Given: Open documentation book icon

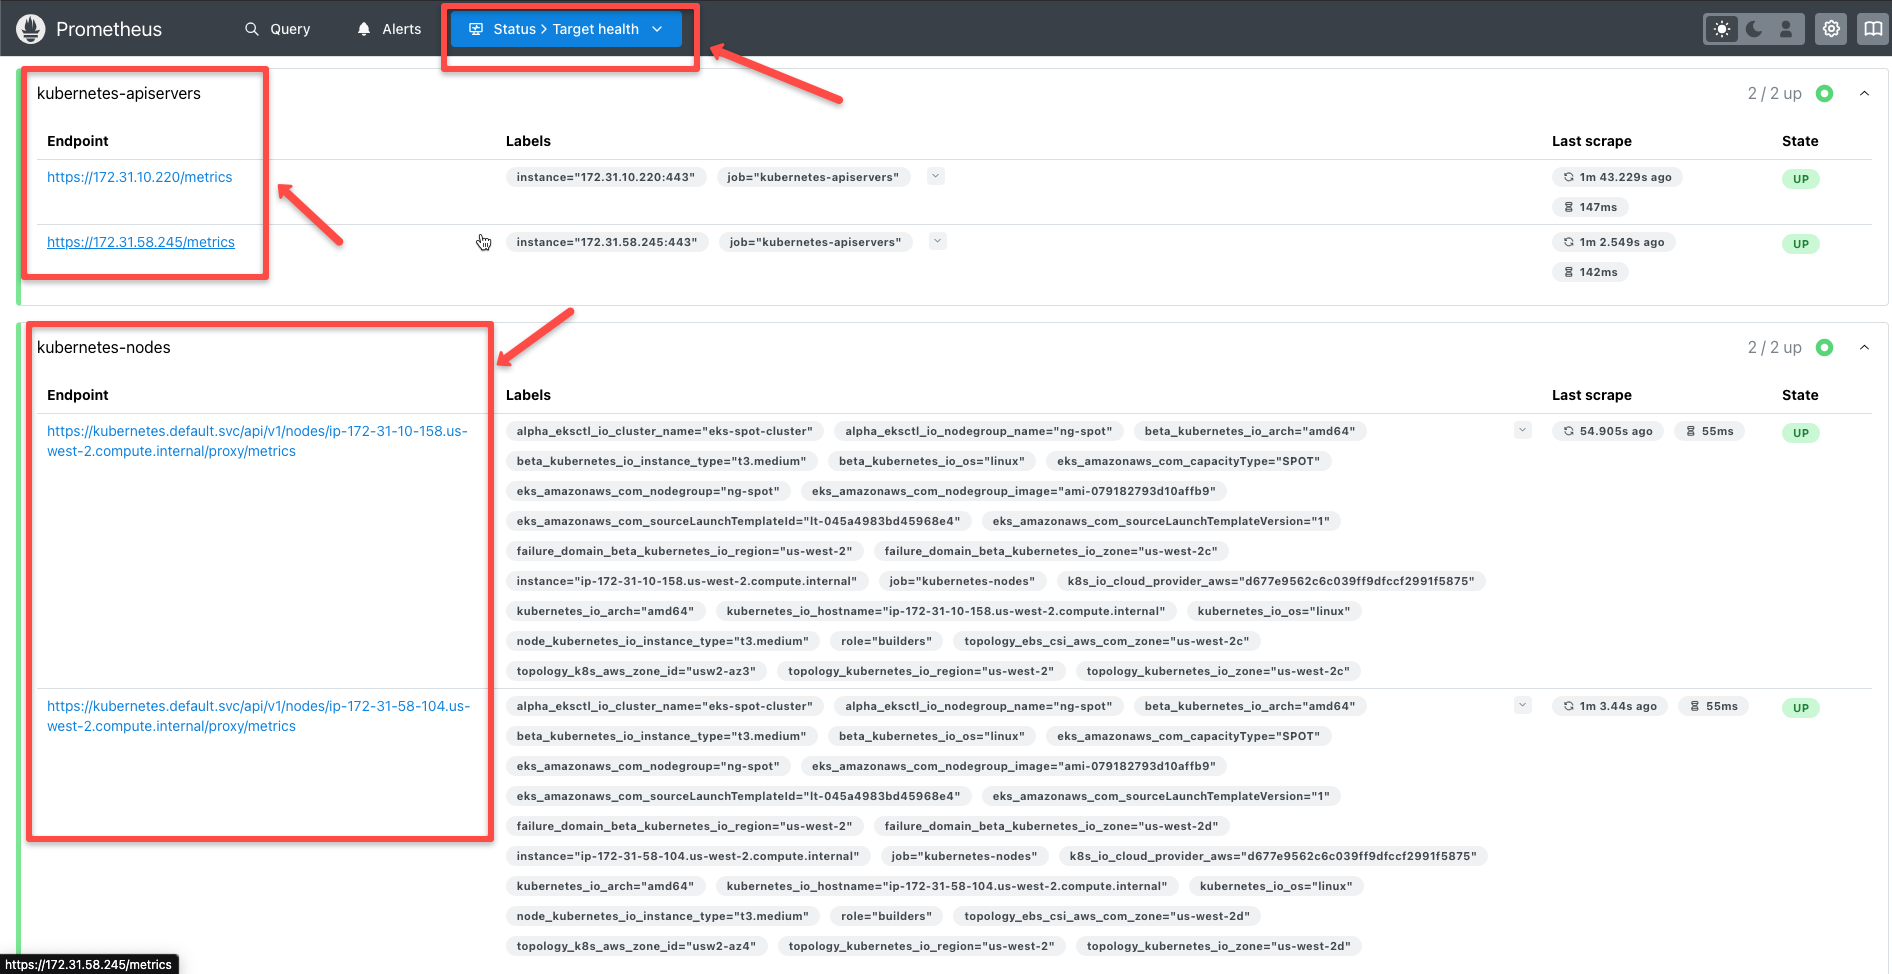Looking at the screenshot, I should [1872, 29].
